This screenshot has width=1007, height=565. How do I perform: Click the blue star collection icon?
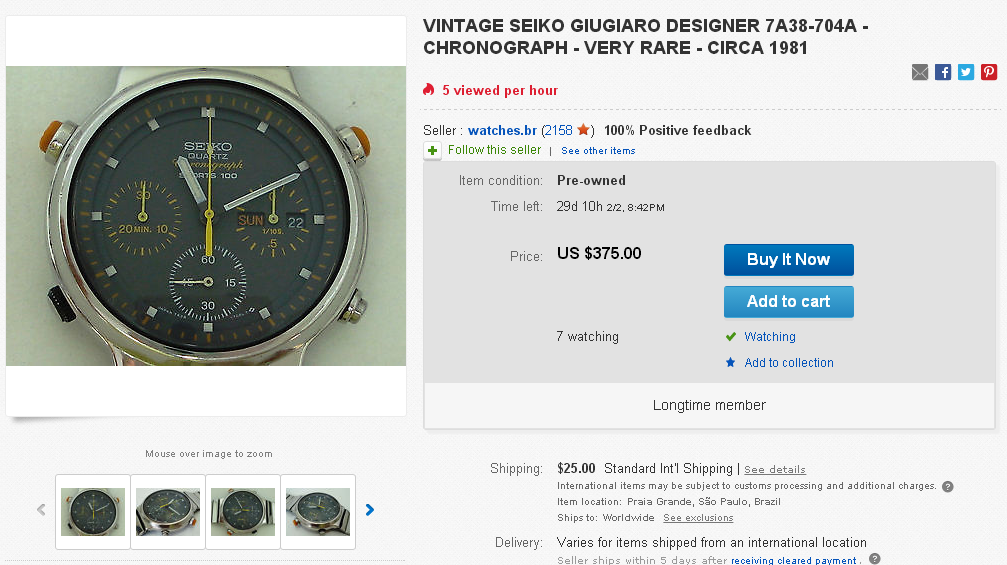(x=731, y=363)
